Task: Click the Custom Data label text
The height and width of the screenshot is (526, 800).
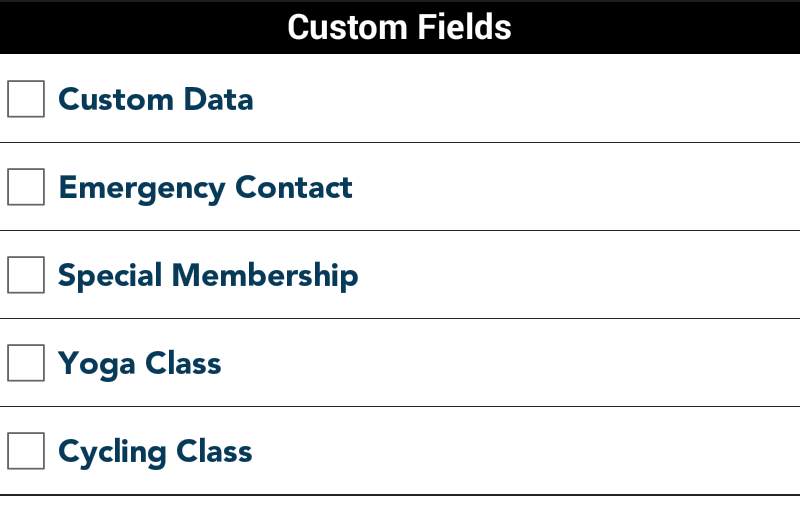Action: pos(156,99)
